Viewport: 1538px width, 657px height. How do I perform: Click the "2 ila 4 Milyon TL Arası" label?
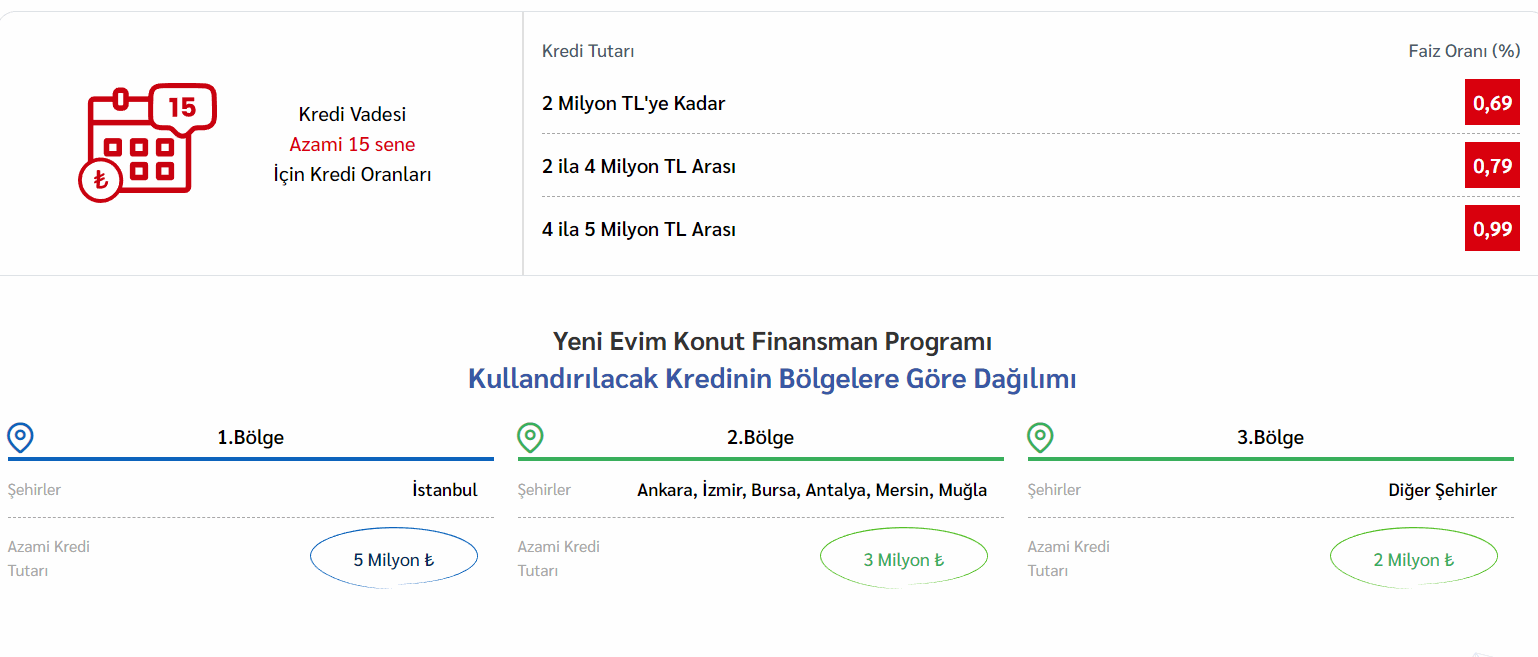(x=639, y=166)
